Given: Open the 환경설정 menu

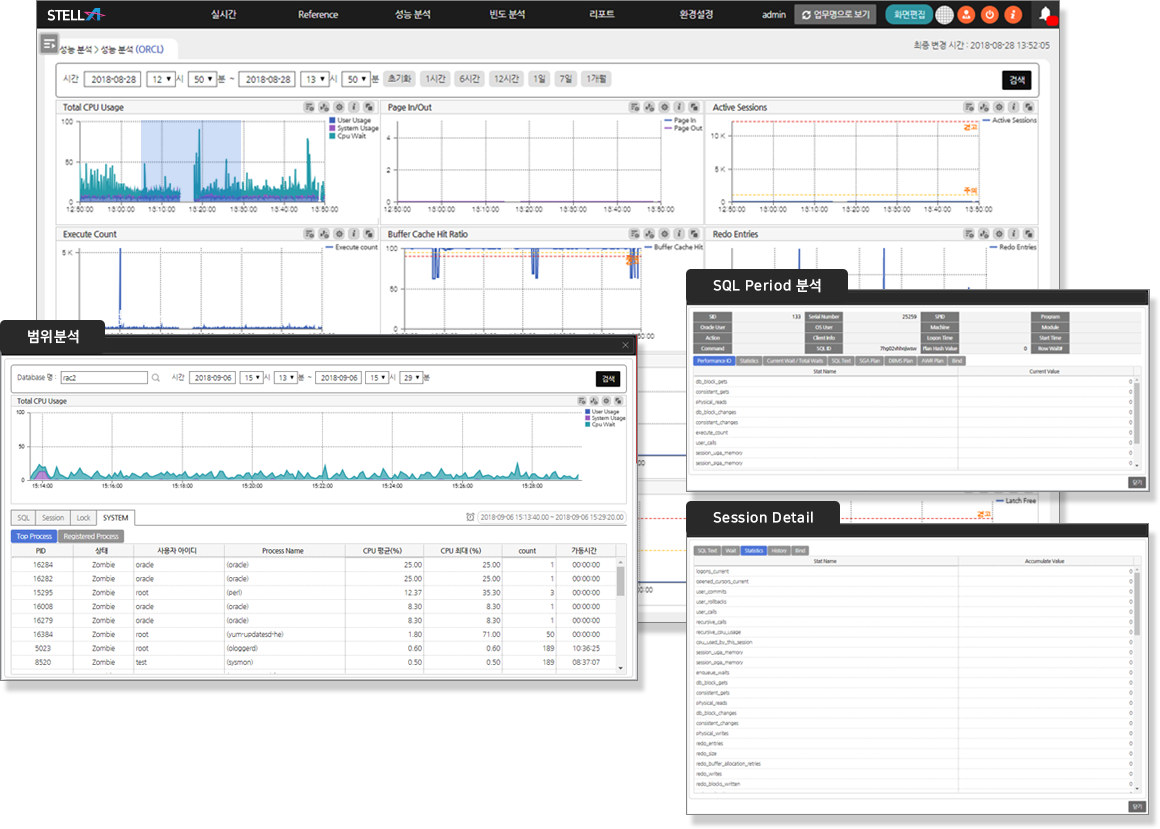Looking at the screenshot, I should pyautogui.click(x=696, y=14).
